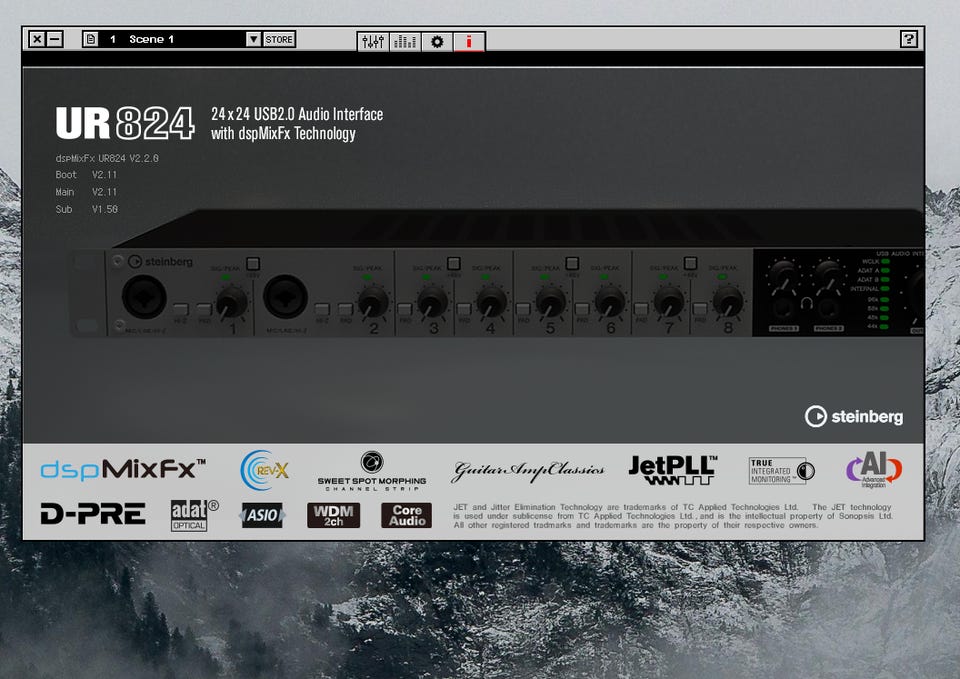
Task: Click the 'Boot V2.11' firmware line
Action: pos(86,175)
